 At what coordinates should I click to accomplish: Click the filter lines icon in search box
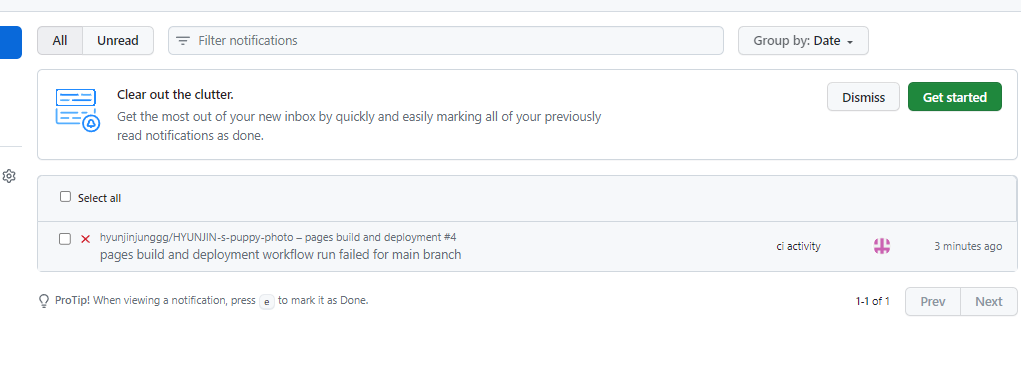pyautogui.click(x=183, y=40)
